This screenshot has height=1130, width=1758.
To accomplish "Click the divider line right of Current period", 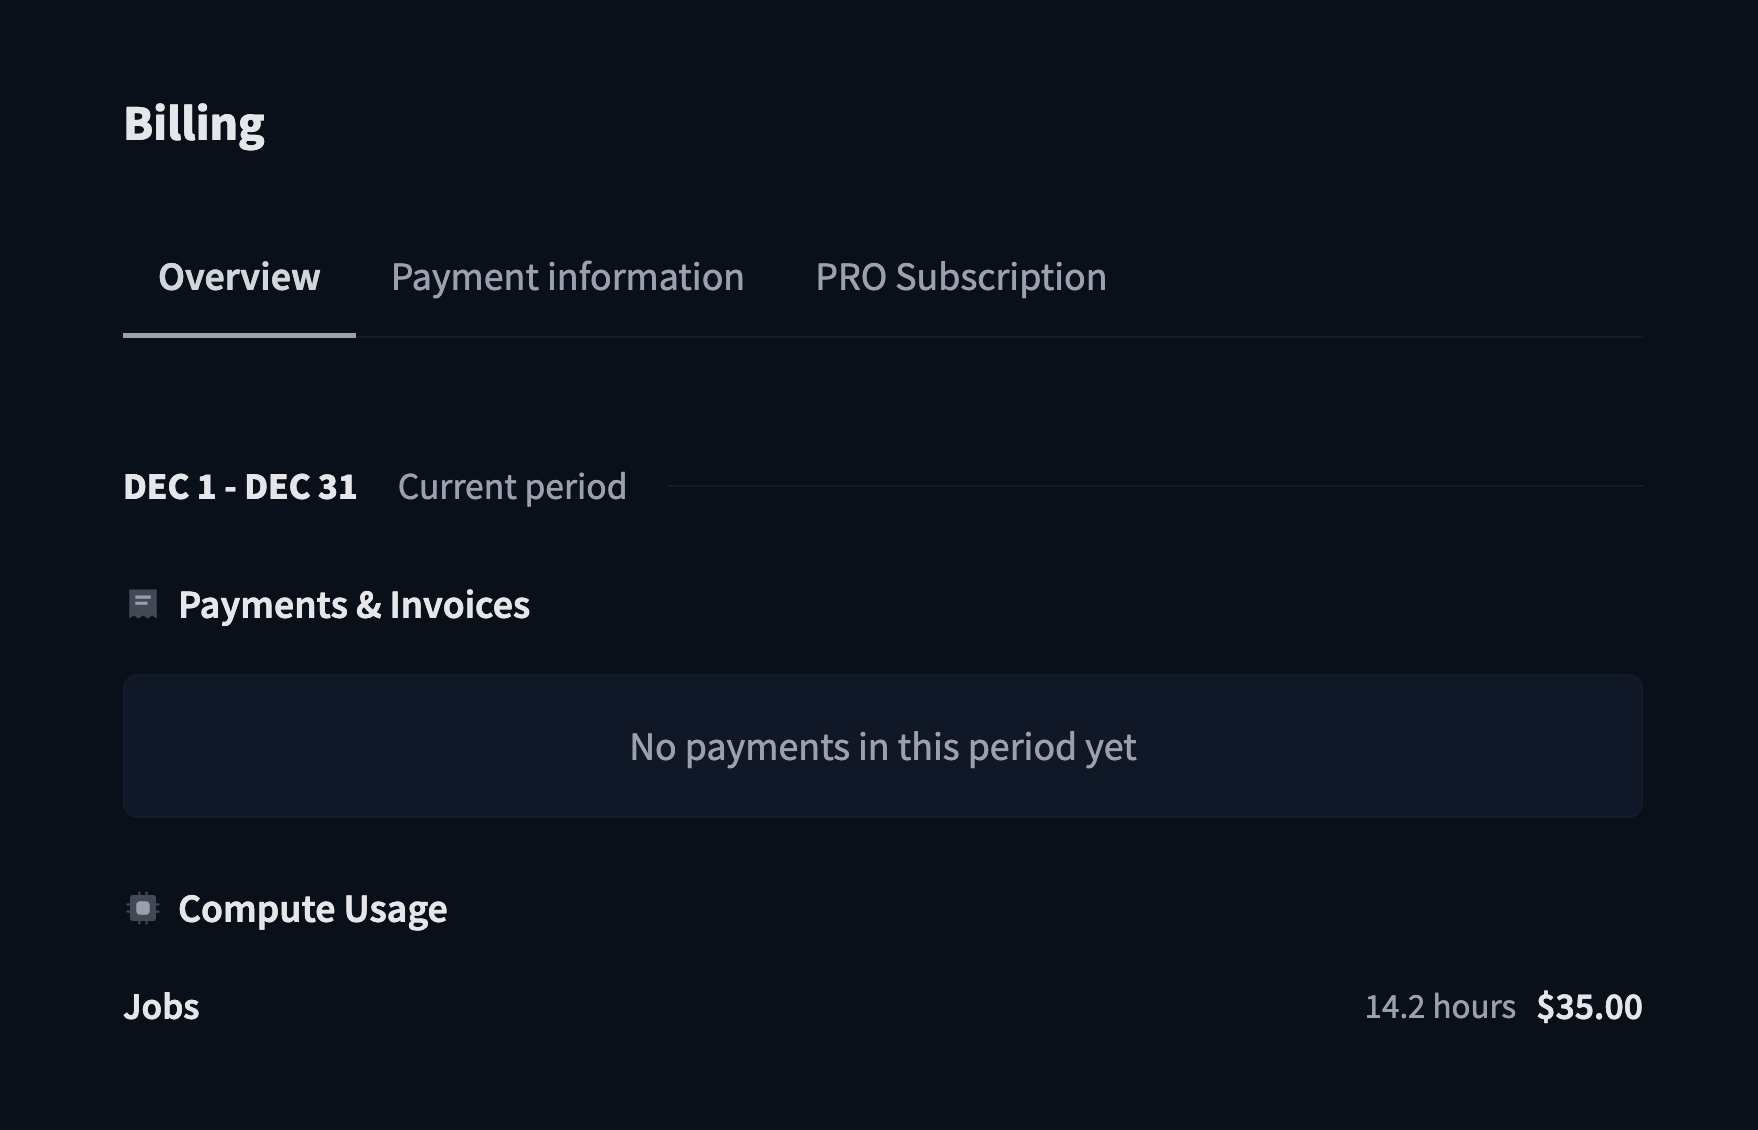I will 1155,486.
